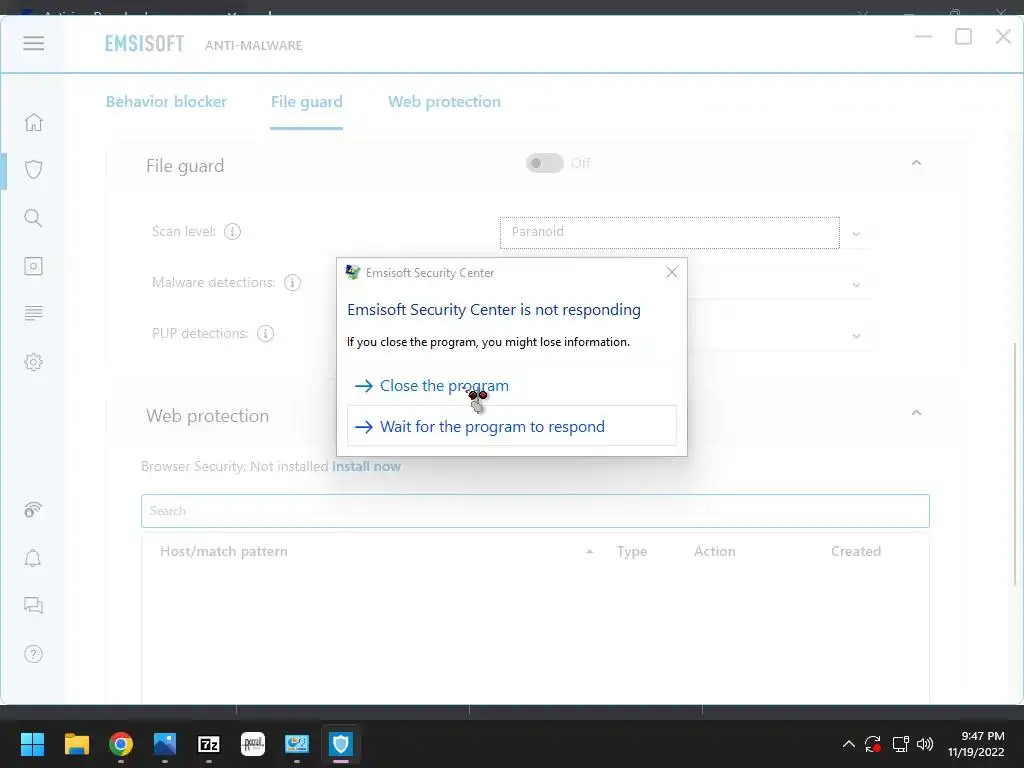
Task: Click the Created column header
Action: (x=856, y=551)
